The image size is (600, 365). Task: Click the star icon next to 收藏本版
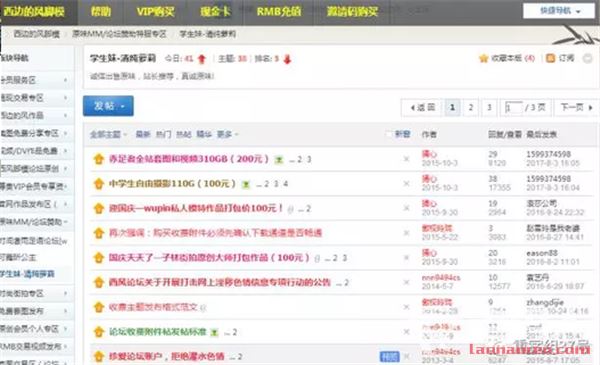tap(484, 58)
